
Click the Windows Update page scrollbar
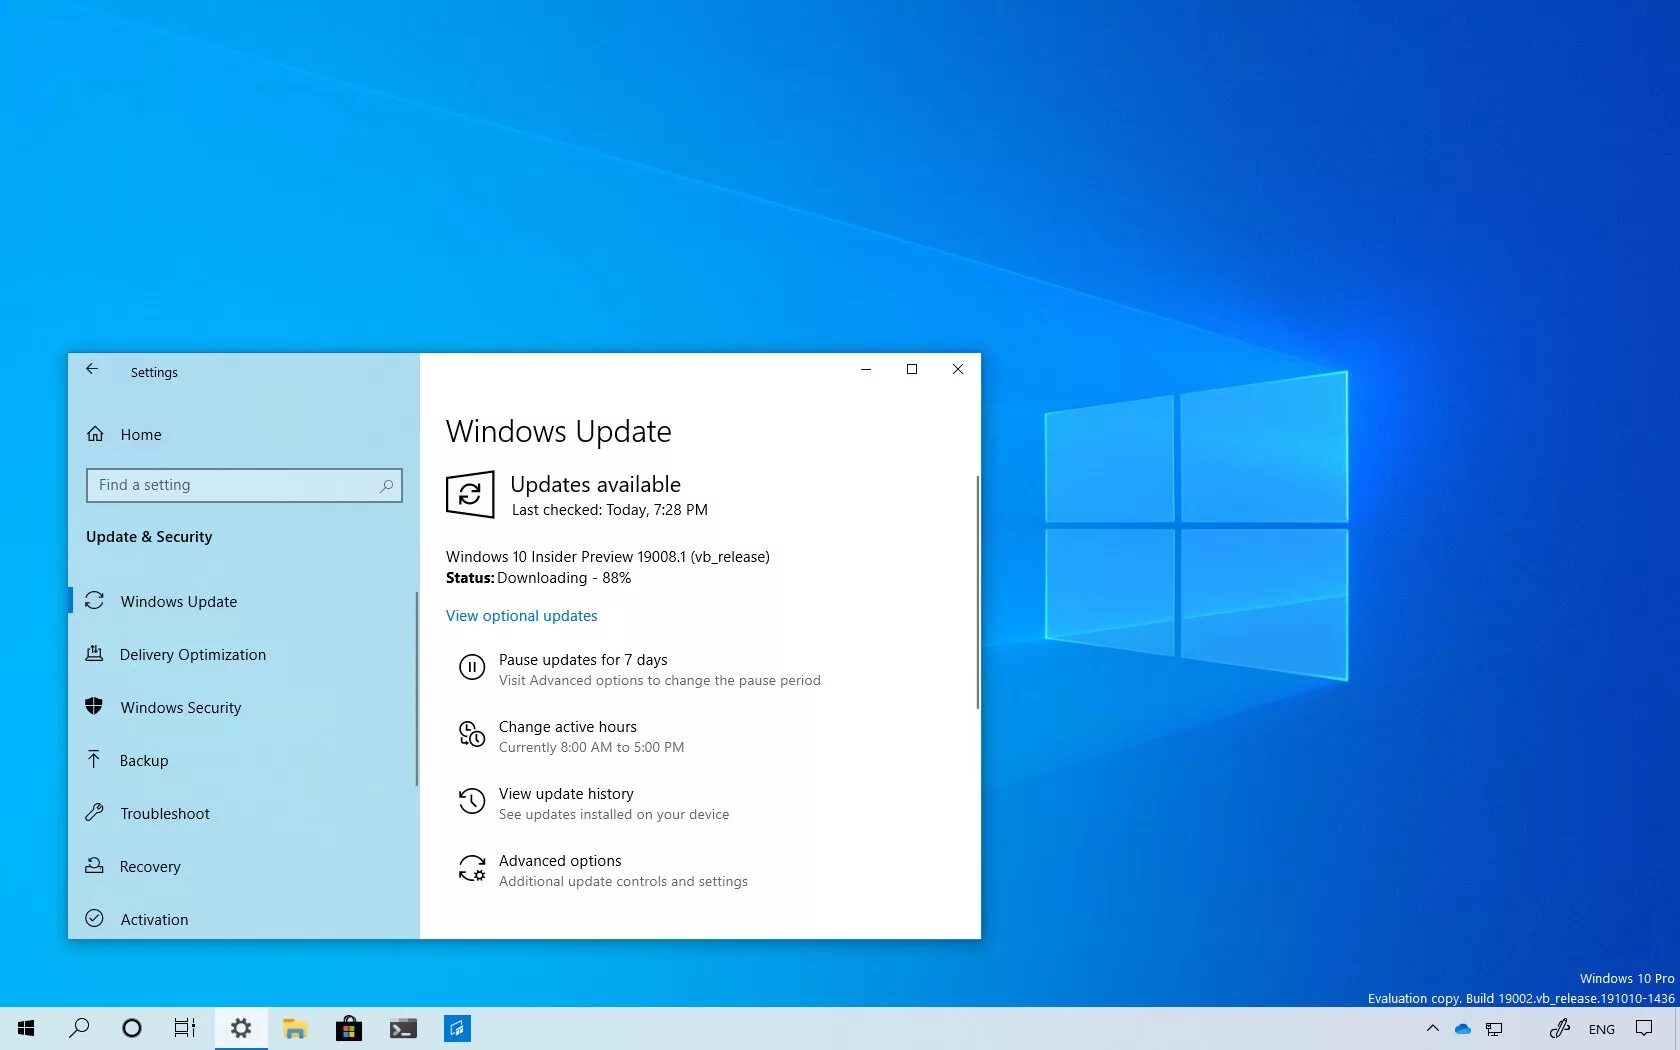pos(977,592)
